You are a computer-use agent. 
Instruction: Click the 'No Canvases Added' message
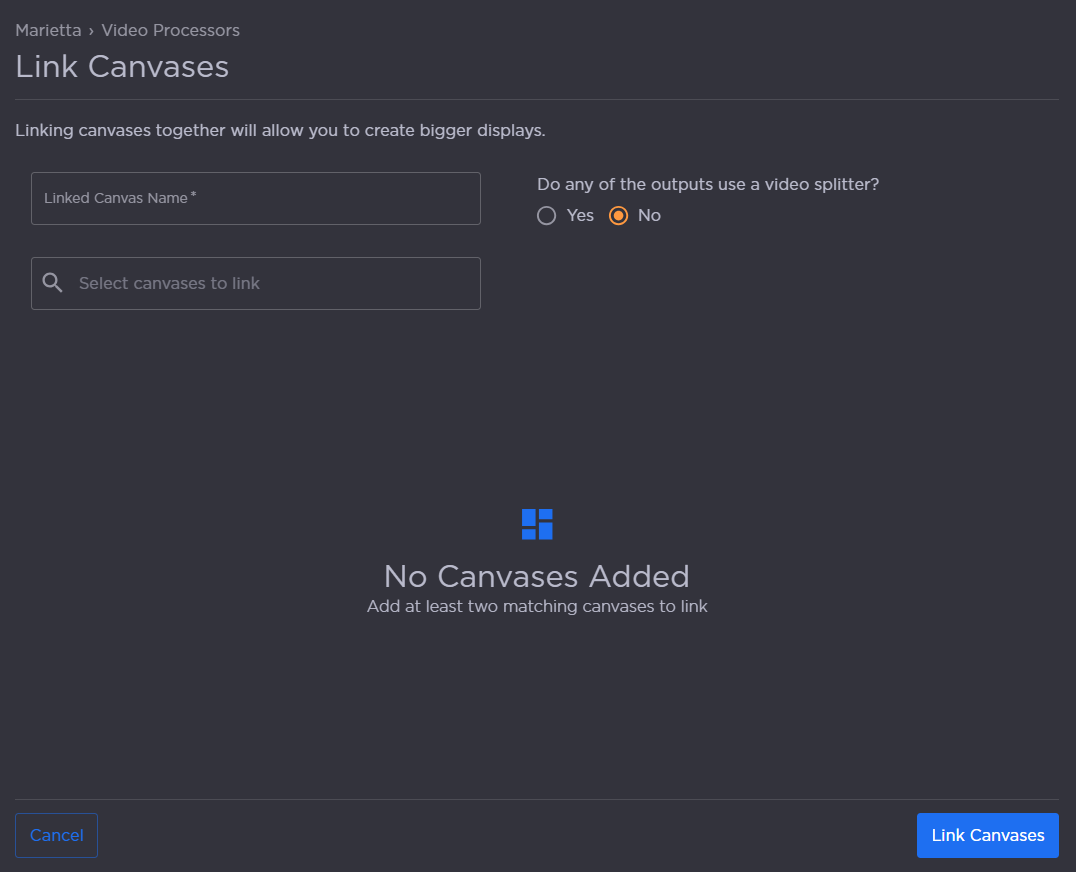(x=537, y=577)
